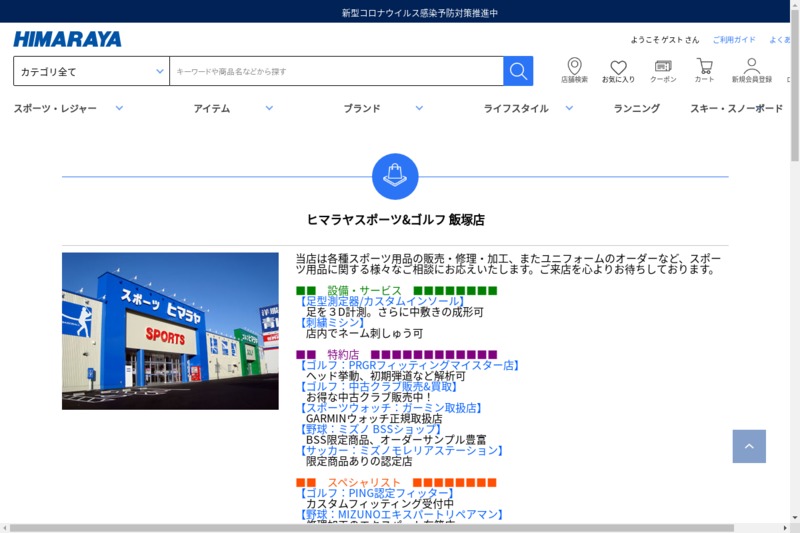Click the ようこそゲストさん greeting text
Screen dimensions: 800x533
coord(665,40)
